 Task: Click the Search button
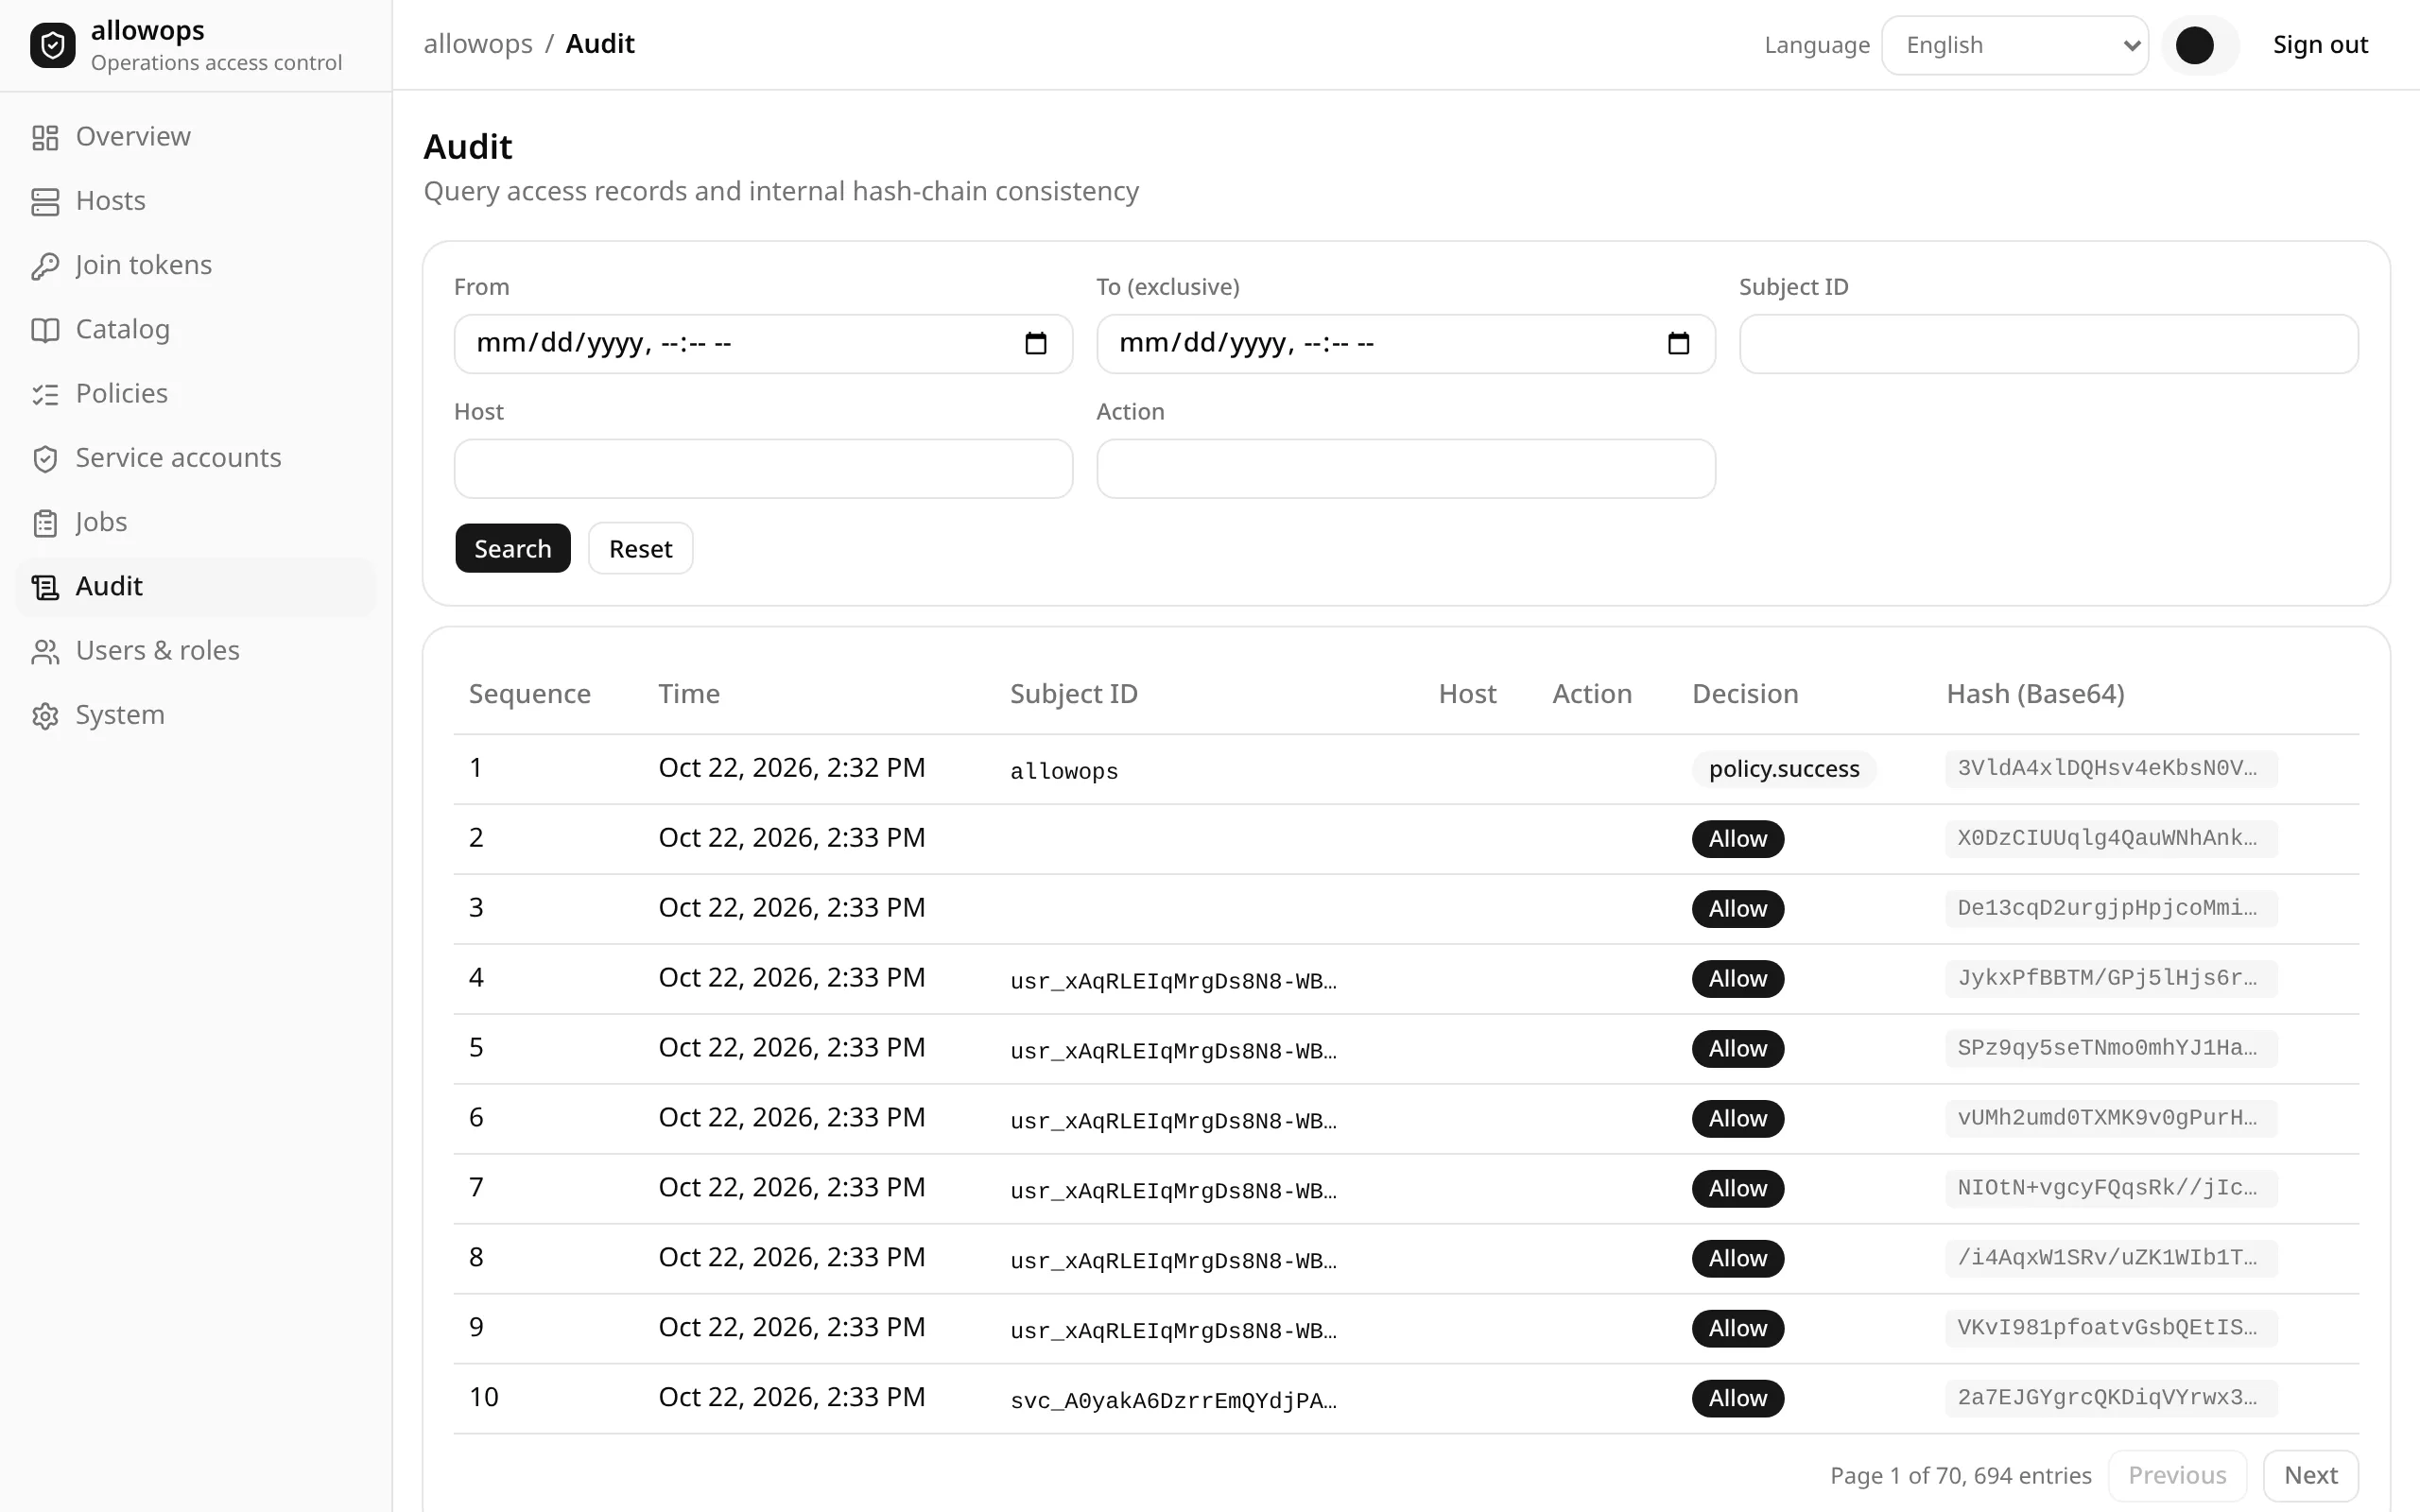pyautogui.click(x=513, y=548)
